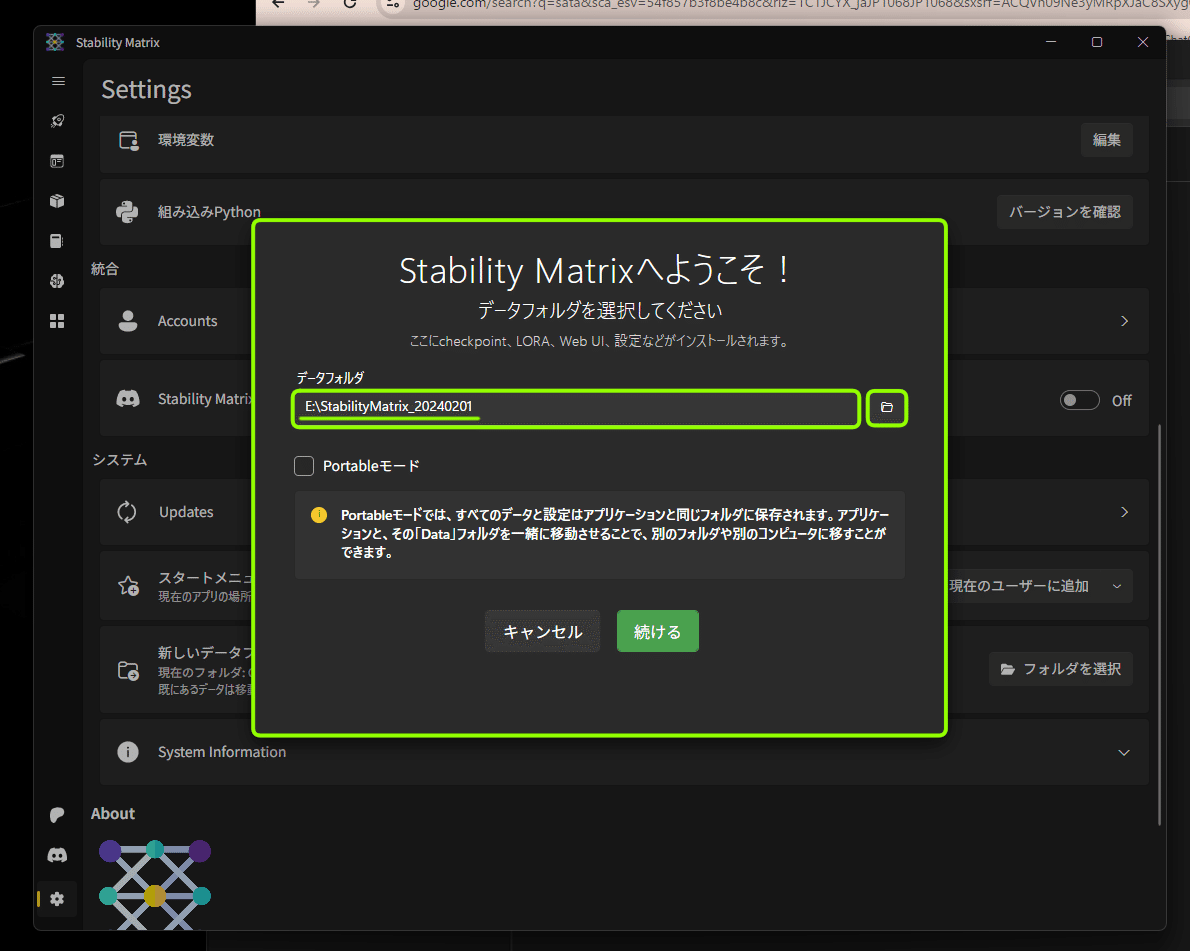Click the キャンセル button in the dialog

tap(542, 631)
